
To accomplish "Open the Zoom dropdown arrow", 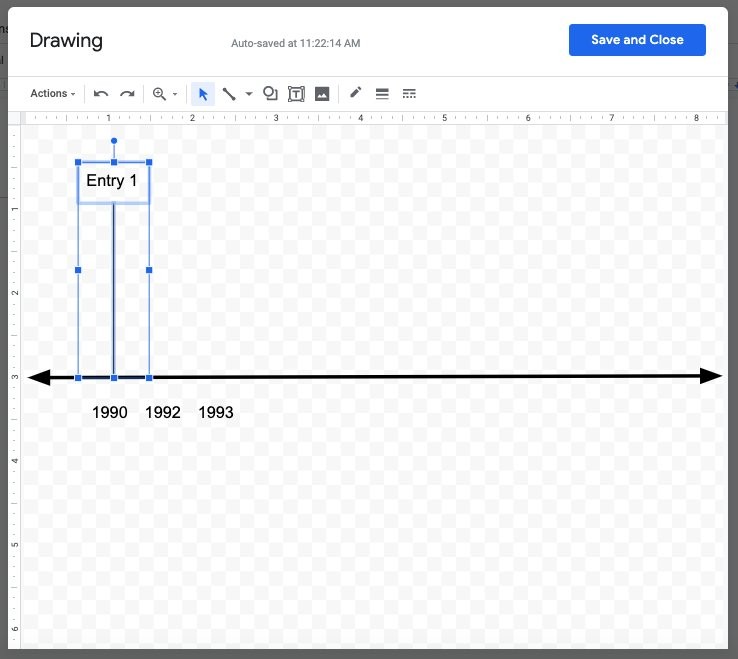I will click(175, 94).
